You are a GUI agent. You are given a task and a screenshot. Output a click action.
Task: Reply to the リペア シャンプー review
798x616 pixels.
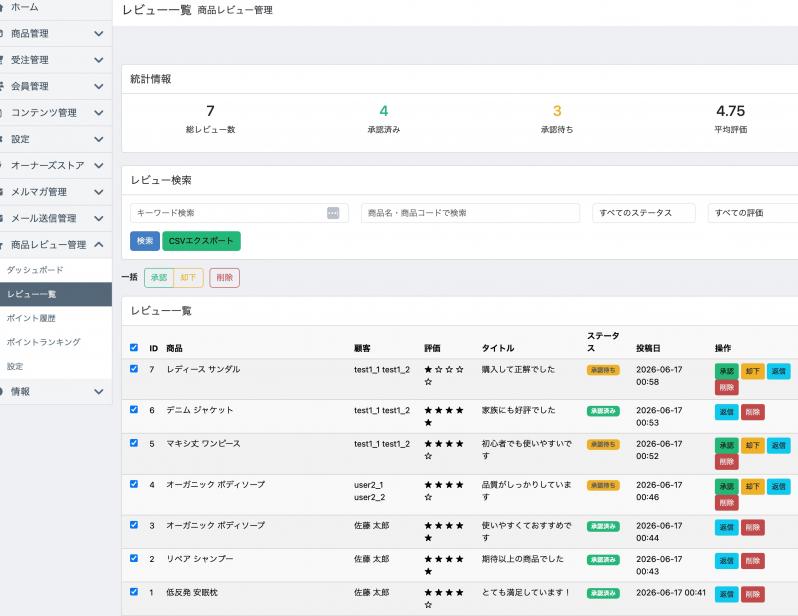(x=727, y=561)
